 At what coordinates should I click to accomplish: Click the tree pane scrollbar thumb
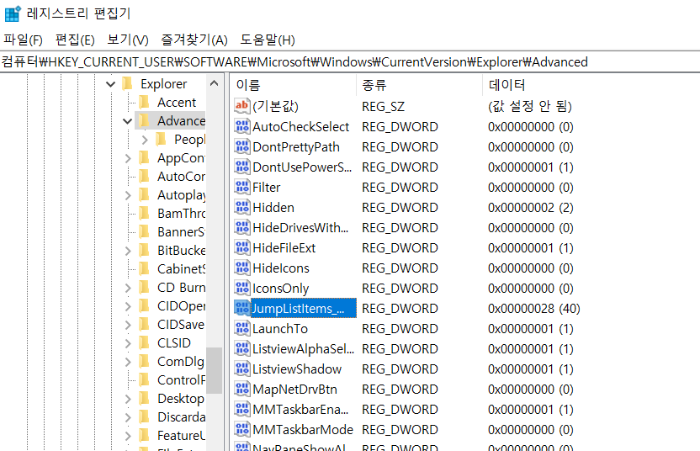click(x=214, y=370)
